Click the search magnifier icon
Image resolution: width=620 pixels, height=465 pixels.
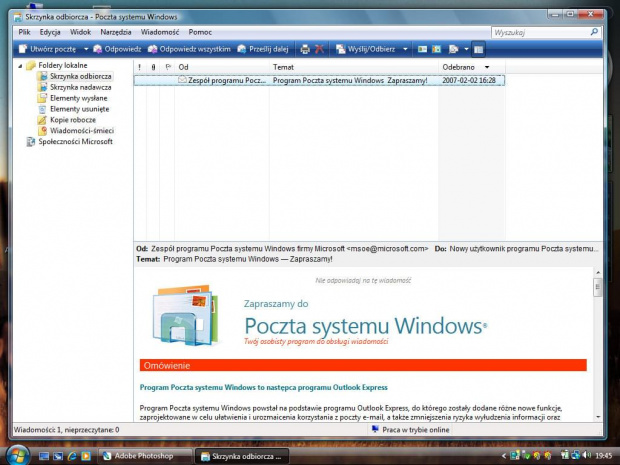[x=594, y=32]
